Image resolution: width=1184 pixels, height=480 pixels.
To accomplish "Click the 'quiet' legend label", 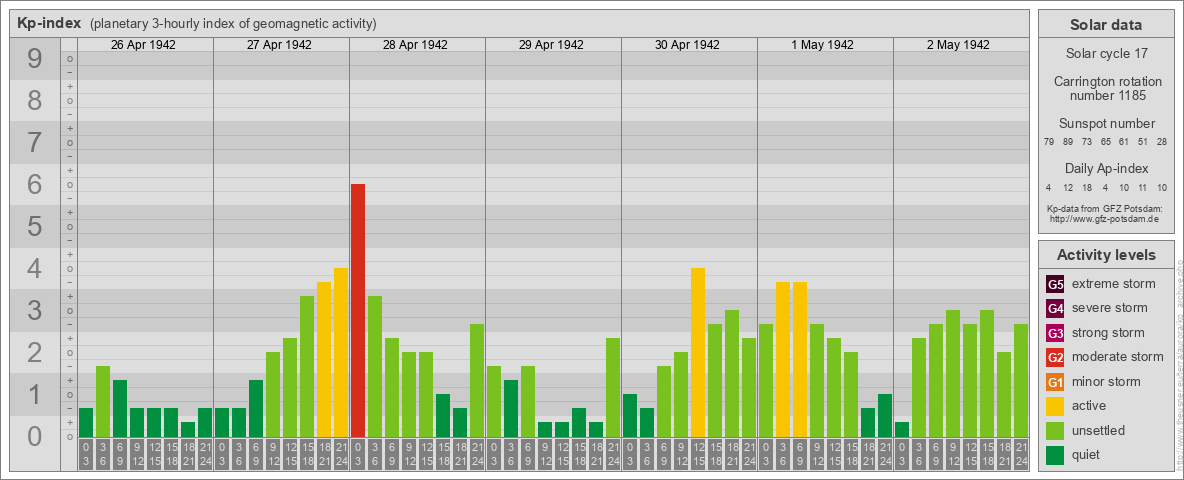I will 1088,454.
